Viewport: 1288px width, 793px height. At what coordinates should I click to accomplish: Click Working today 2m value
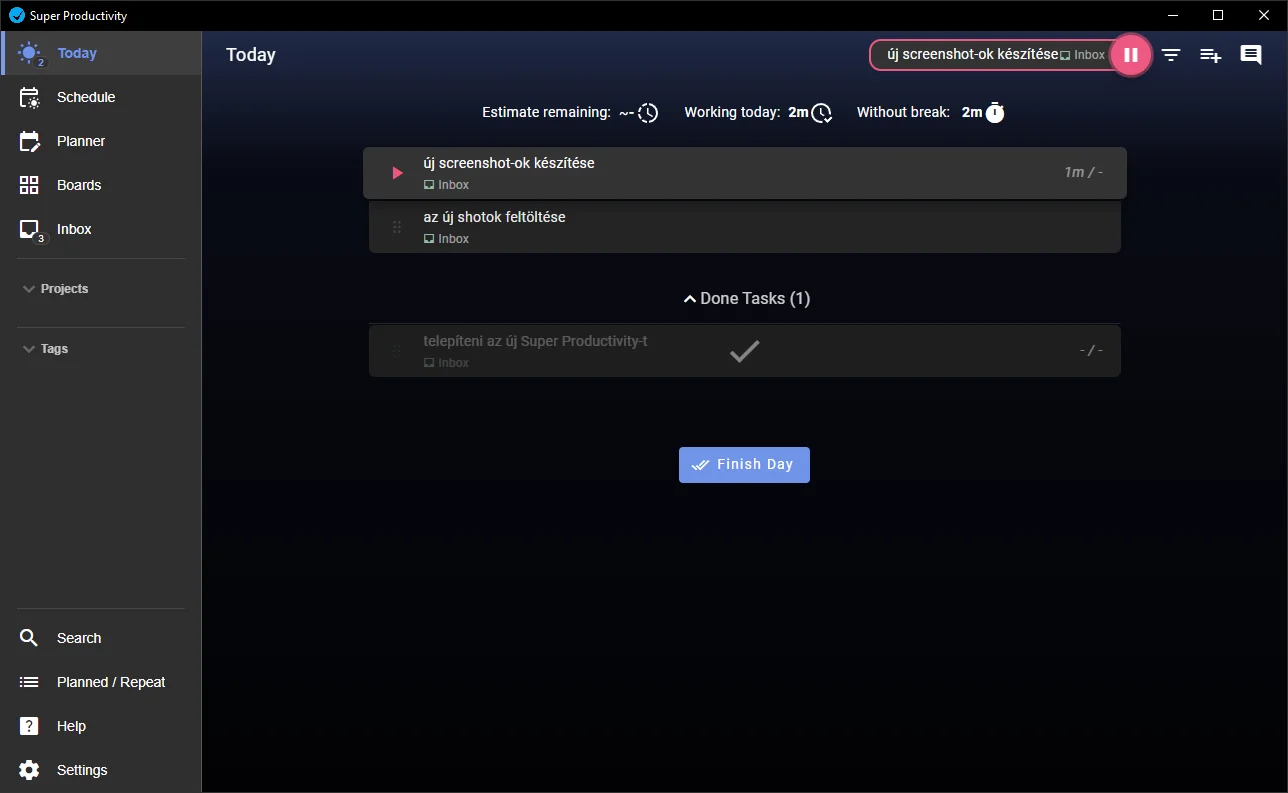click(798, 112)
